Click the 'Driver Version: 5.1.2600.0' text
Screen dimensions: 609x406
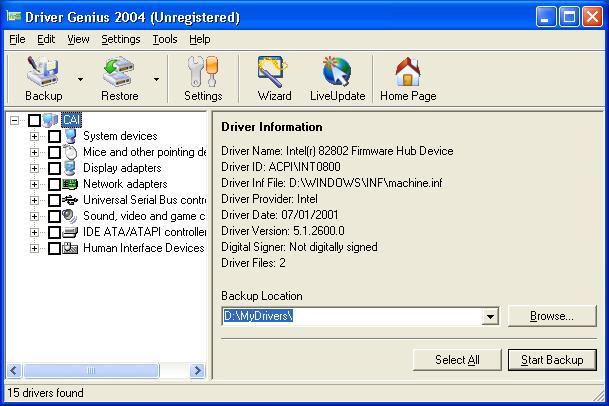pyautogui.click(x=283, y=231)
